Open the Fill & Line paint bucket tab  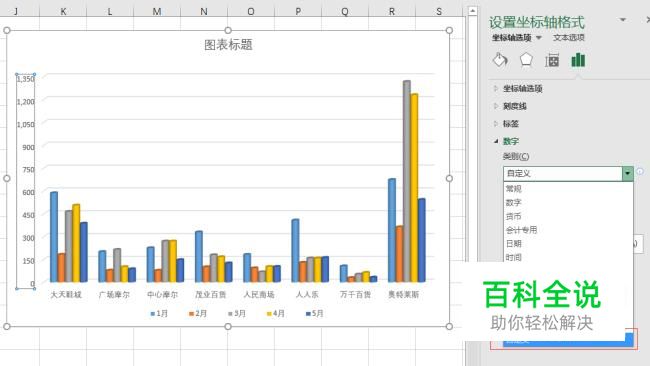[500, 60]
